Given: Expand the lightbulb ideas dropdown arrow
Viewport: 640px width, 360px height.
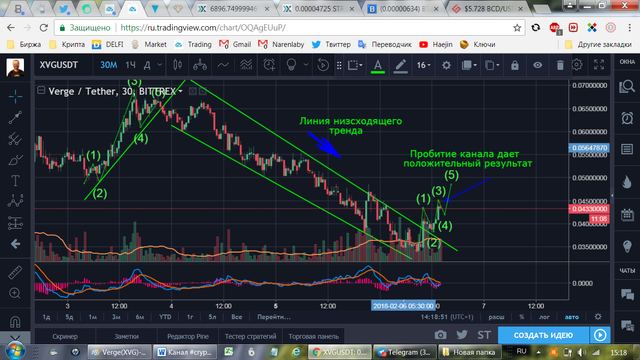Looking at the screenshot, I should [305, 65].
